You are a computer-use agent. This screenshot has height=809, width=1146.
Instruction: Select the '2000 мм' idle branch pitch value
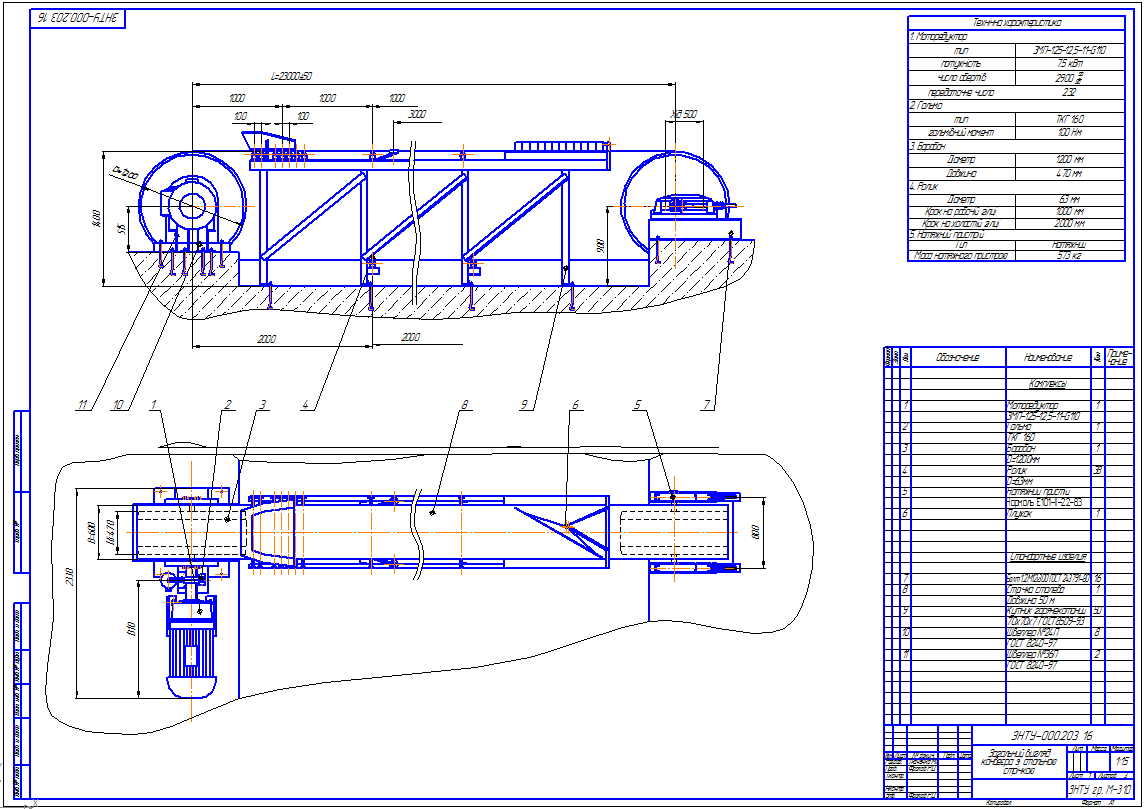1069,224
